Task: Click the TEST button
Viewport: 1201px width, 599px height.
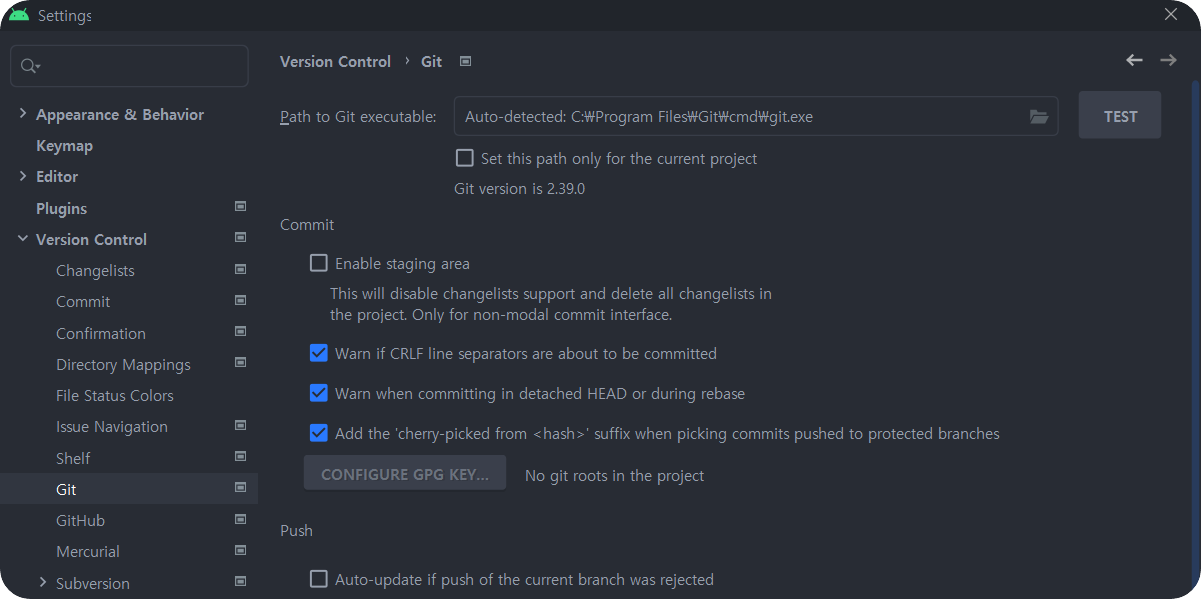Action: pyautogui.click(x=1120, y=116)
